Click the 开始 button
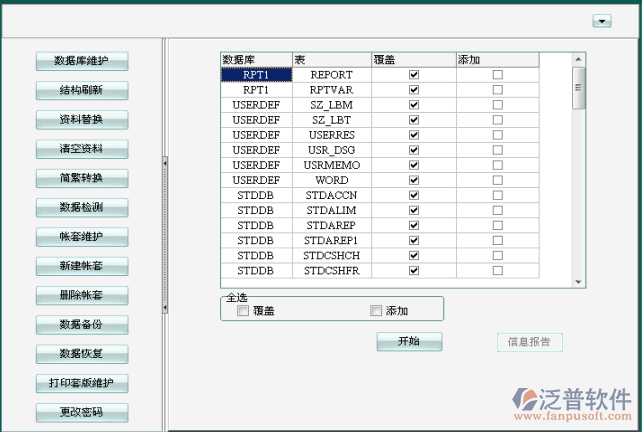The height and width of the screenshot is (432, 642). 408,342
